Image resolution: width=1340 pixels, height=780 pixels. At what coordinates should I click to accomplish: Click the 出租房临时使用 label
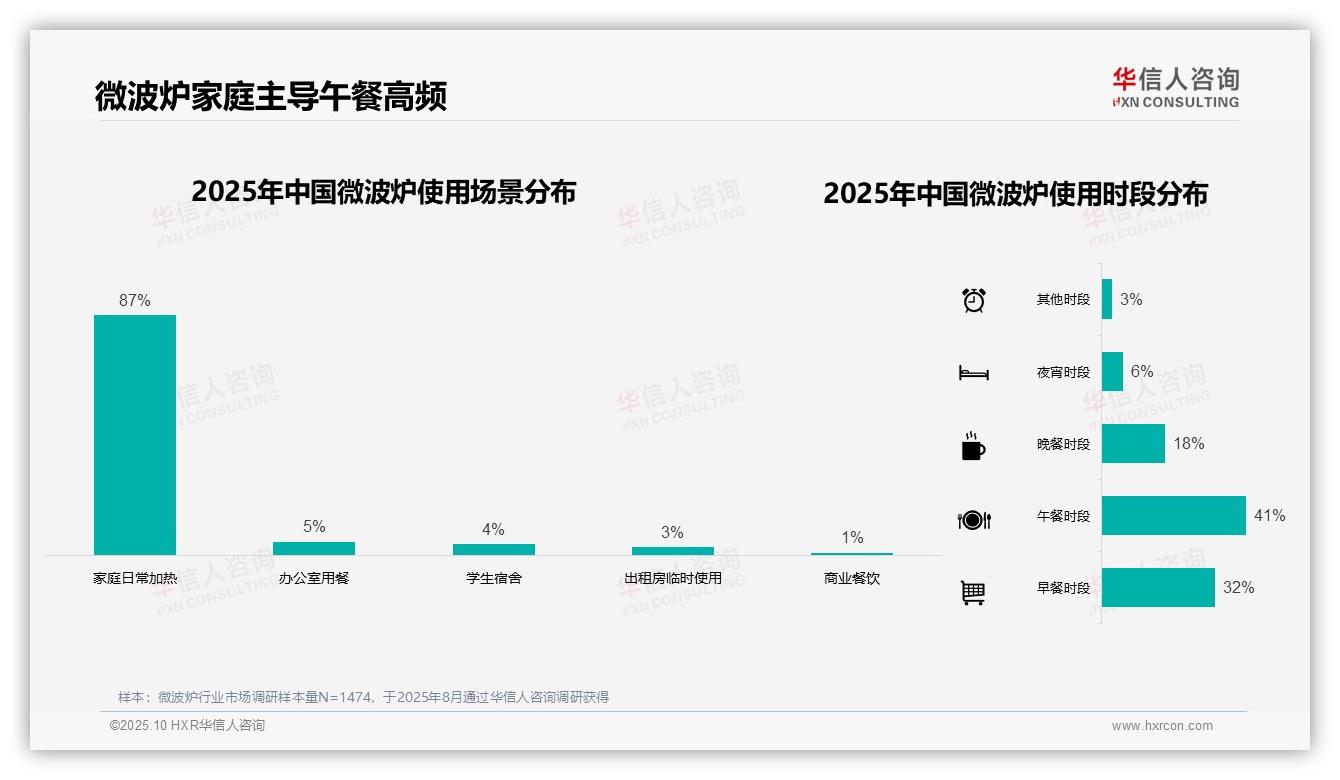672,577
